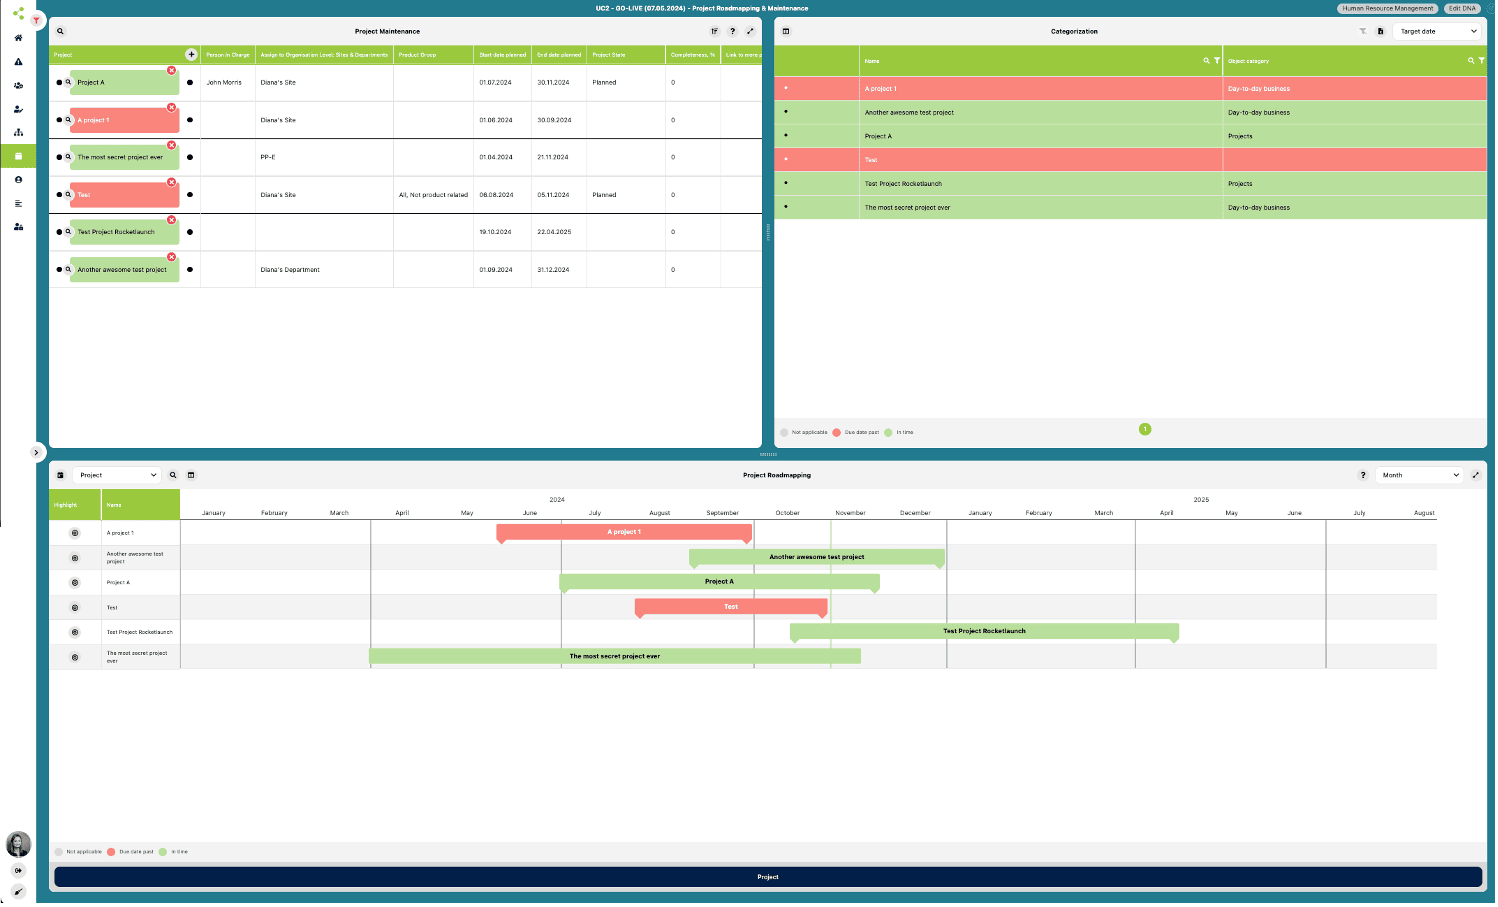Click 'All, Not product related' cell
Screen dimensions: 1498x907
click(433, 195)
